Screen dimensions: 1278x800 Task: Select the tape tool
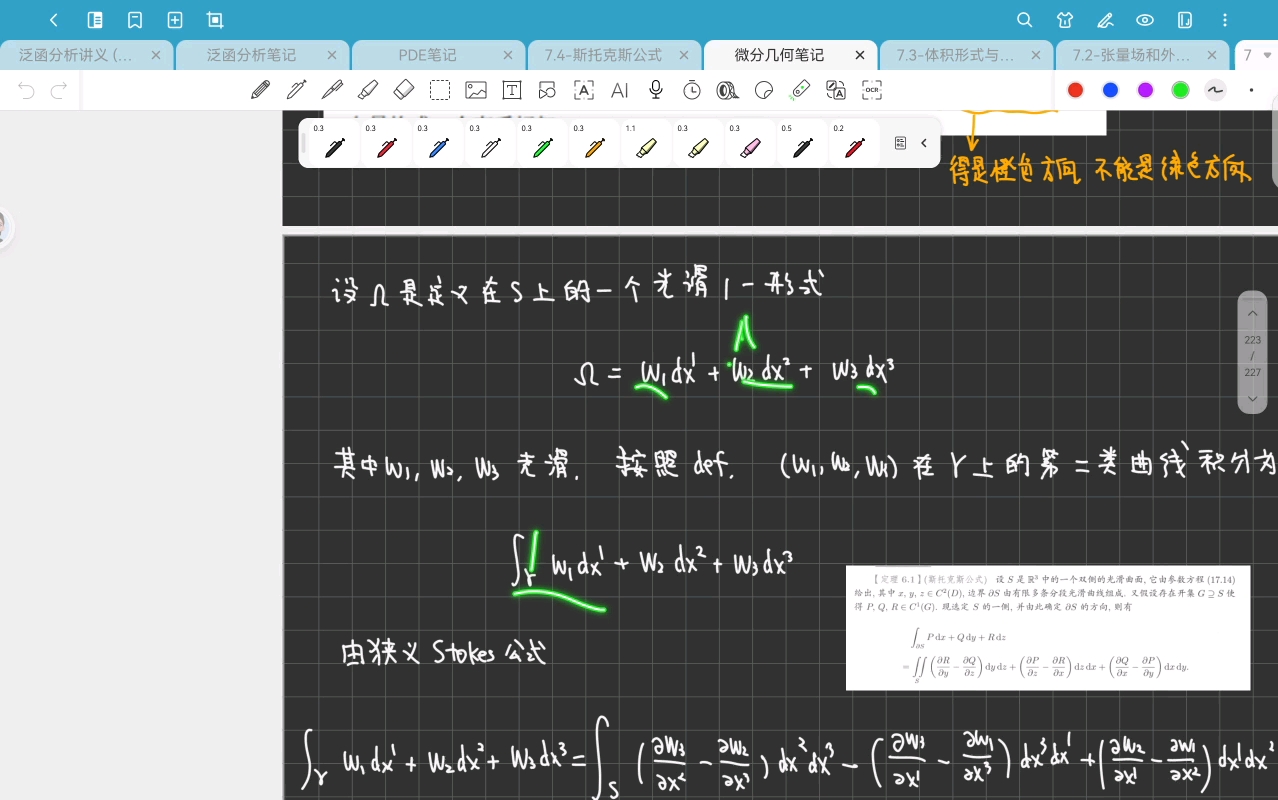728,90
